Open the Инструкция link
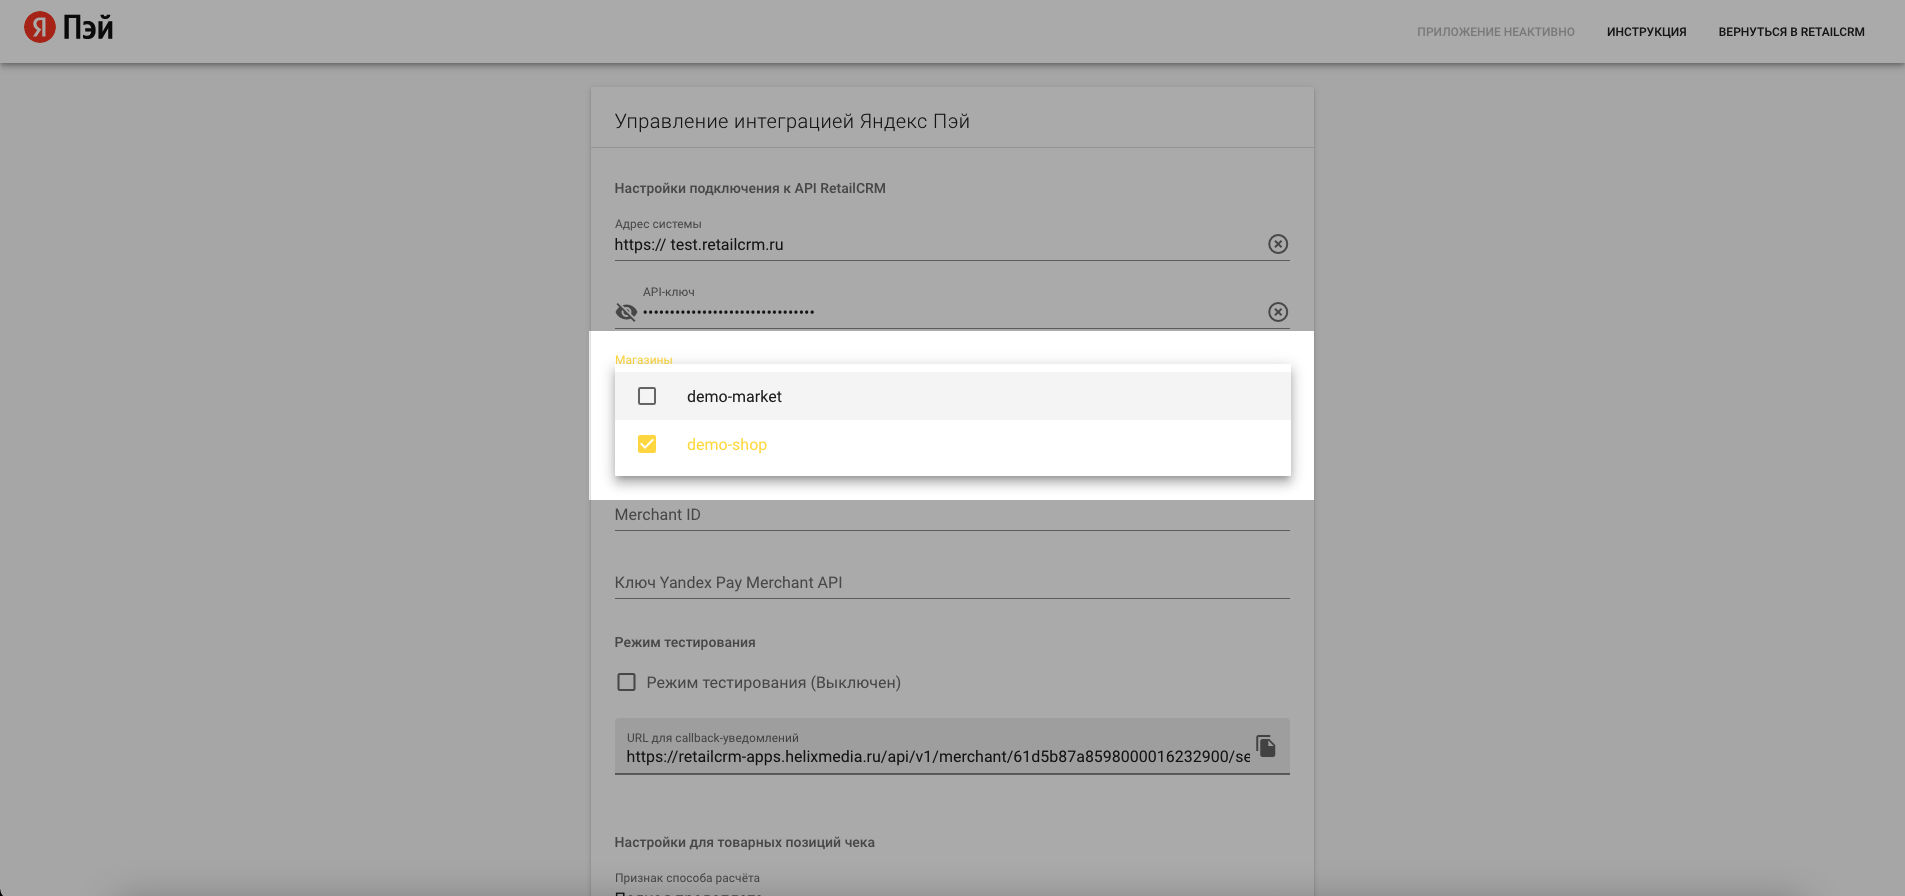 tap(1646, 32)
